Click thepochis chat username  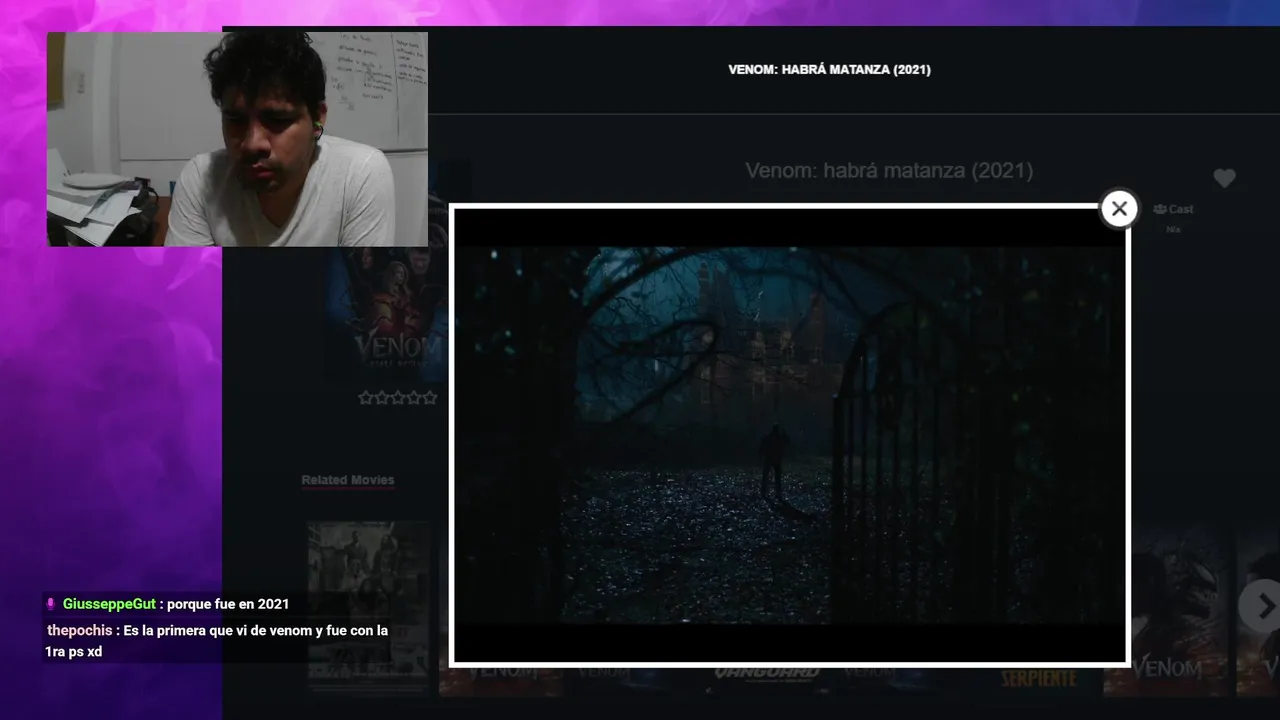pyautogui.click(x=80, y=631)
